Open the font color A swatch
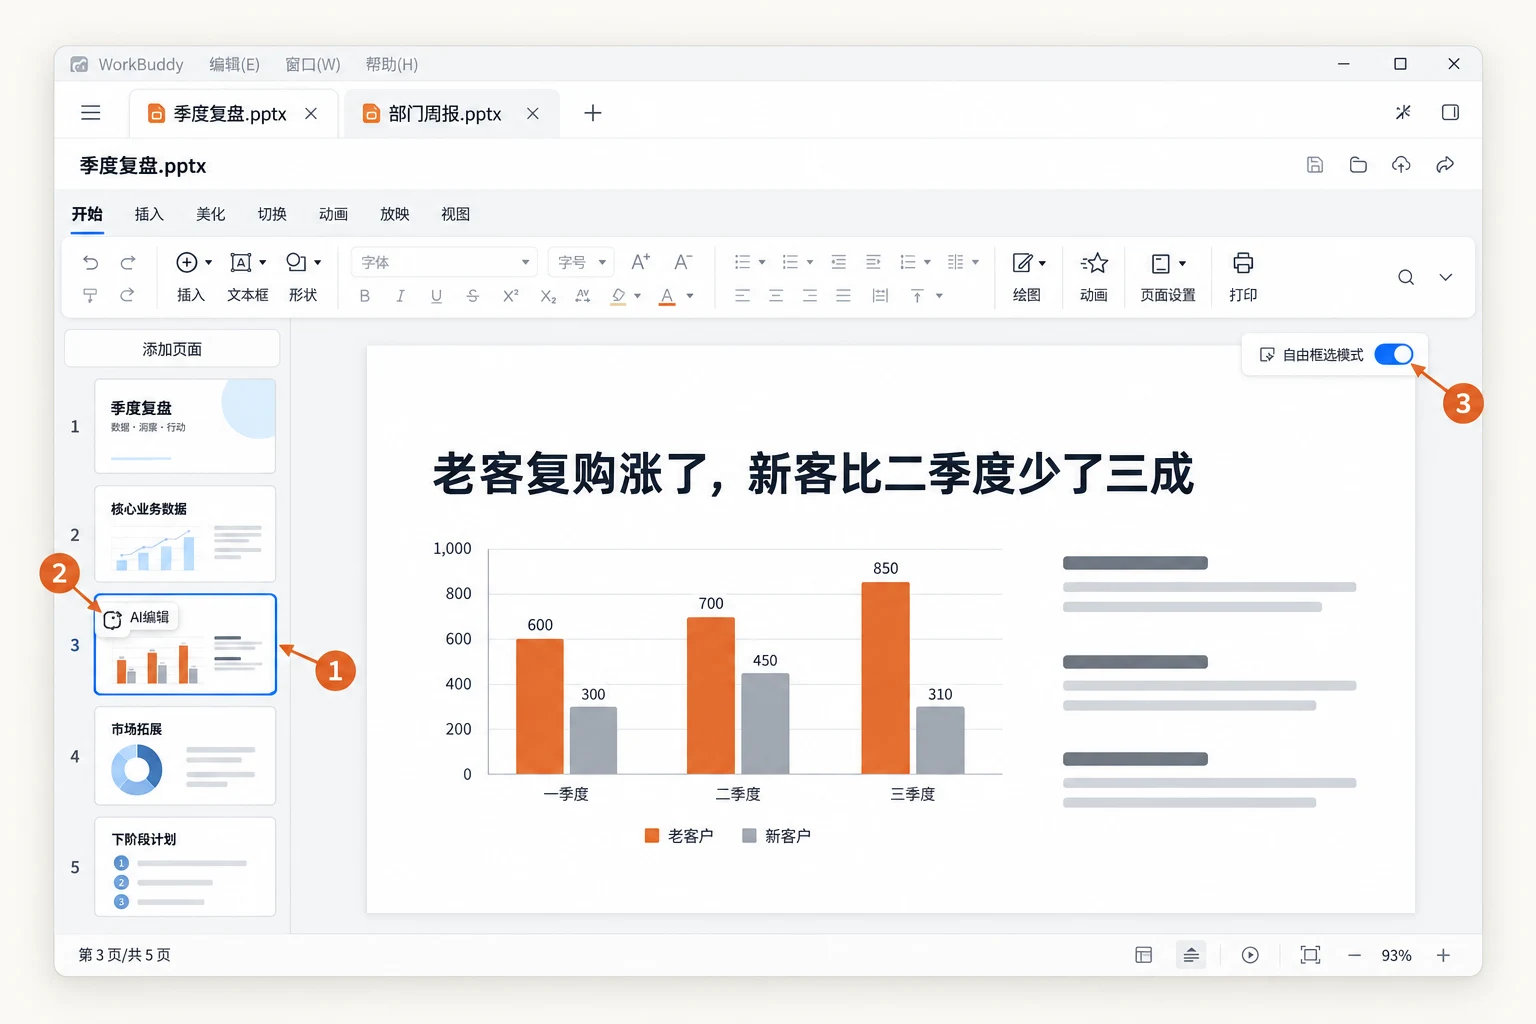 [x=667, y=296]
